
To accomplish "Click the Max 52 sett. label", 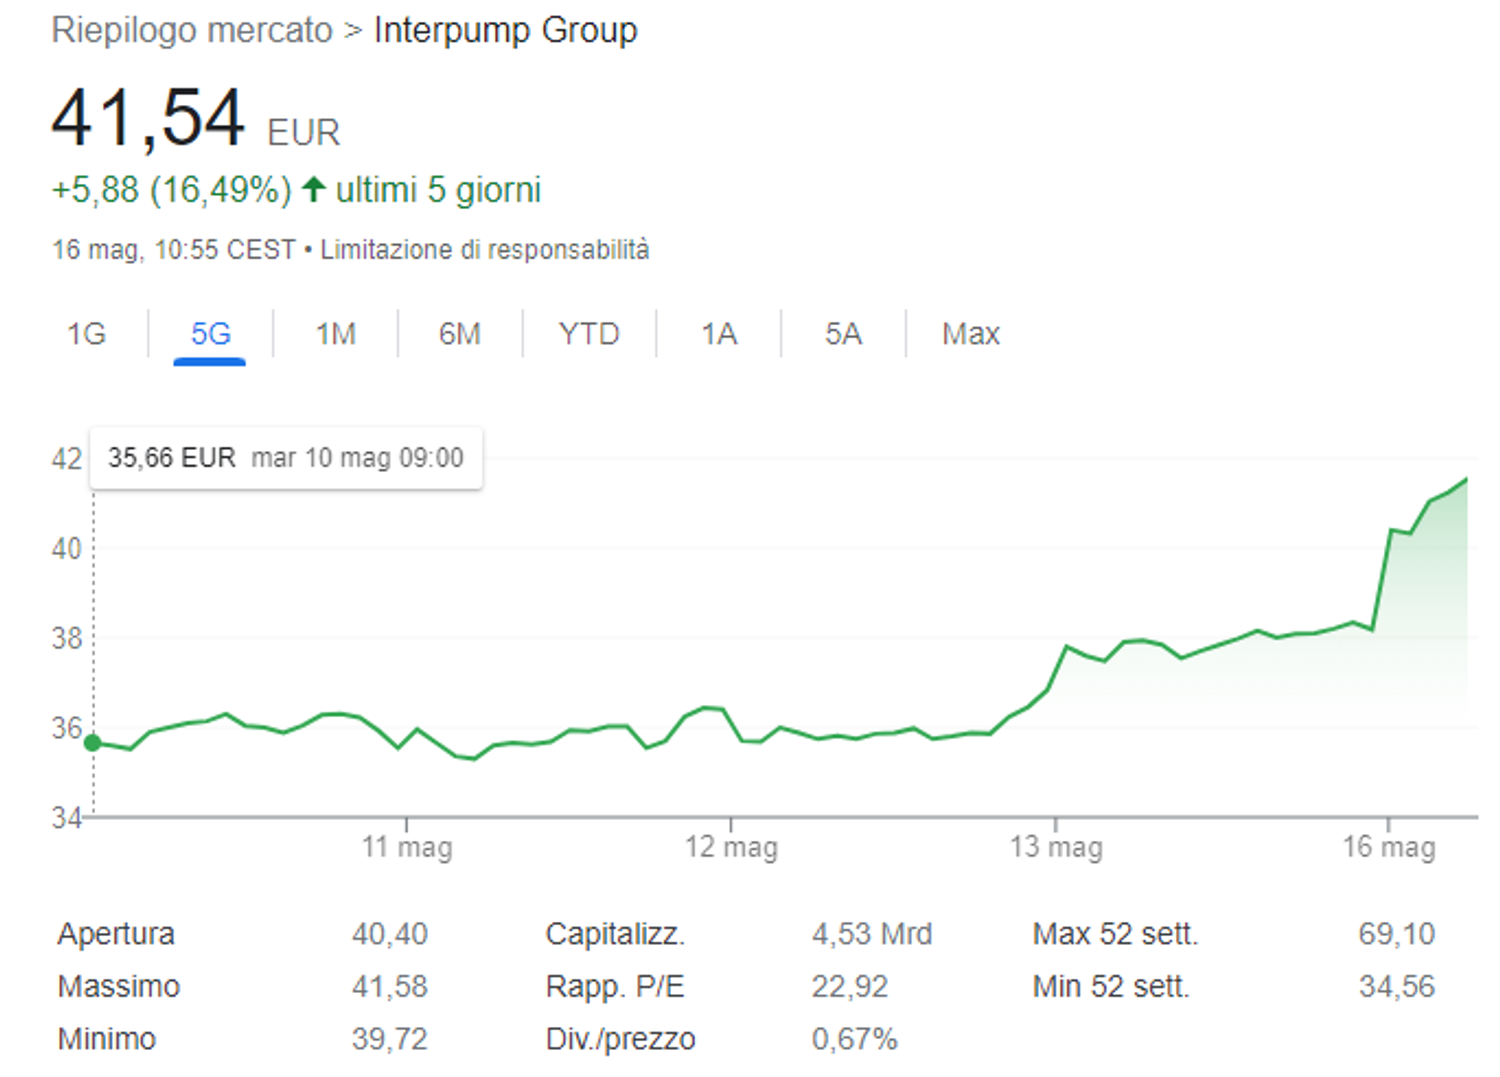I will (x=1115, y=934).
